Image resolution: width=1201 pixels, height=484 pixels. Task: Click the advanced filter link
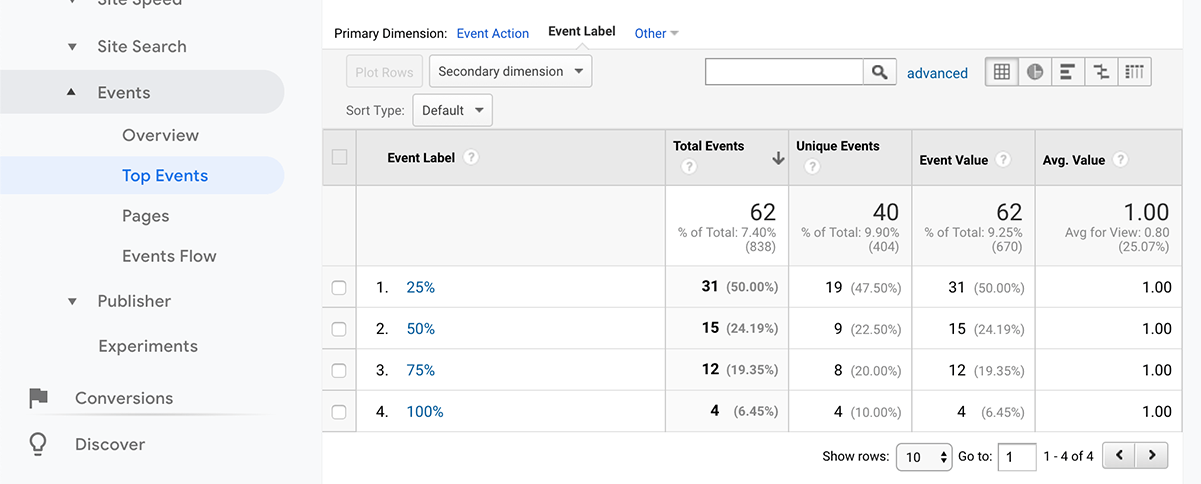937,73
